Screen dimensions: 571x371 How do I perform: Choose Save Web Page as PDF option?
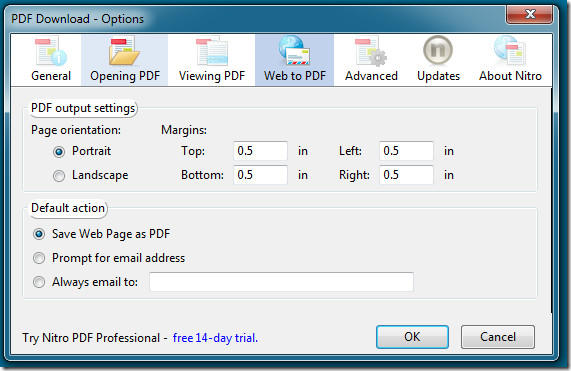tap(39, 234)
